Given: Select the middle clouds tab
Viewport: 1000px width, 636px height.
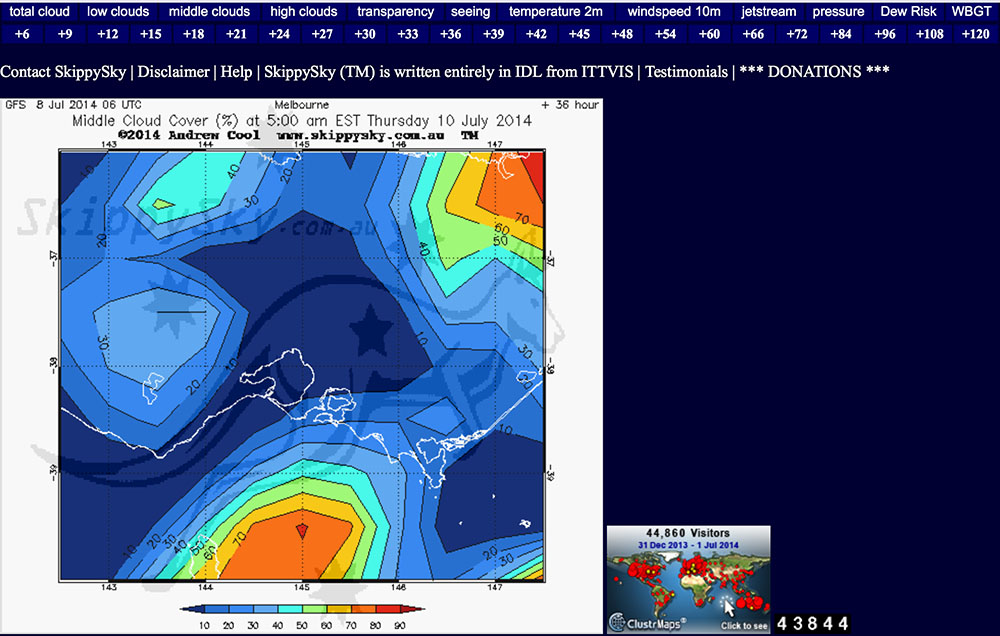Looking at the screenshot, I should [209, 11].
